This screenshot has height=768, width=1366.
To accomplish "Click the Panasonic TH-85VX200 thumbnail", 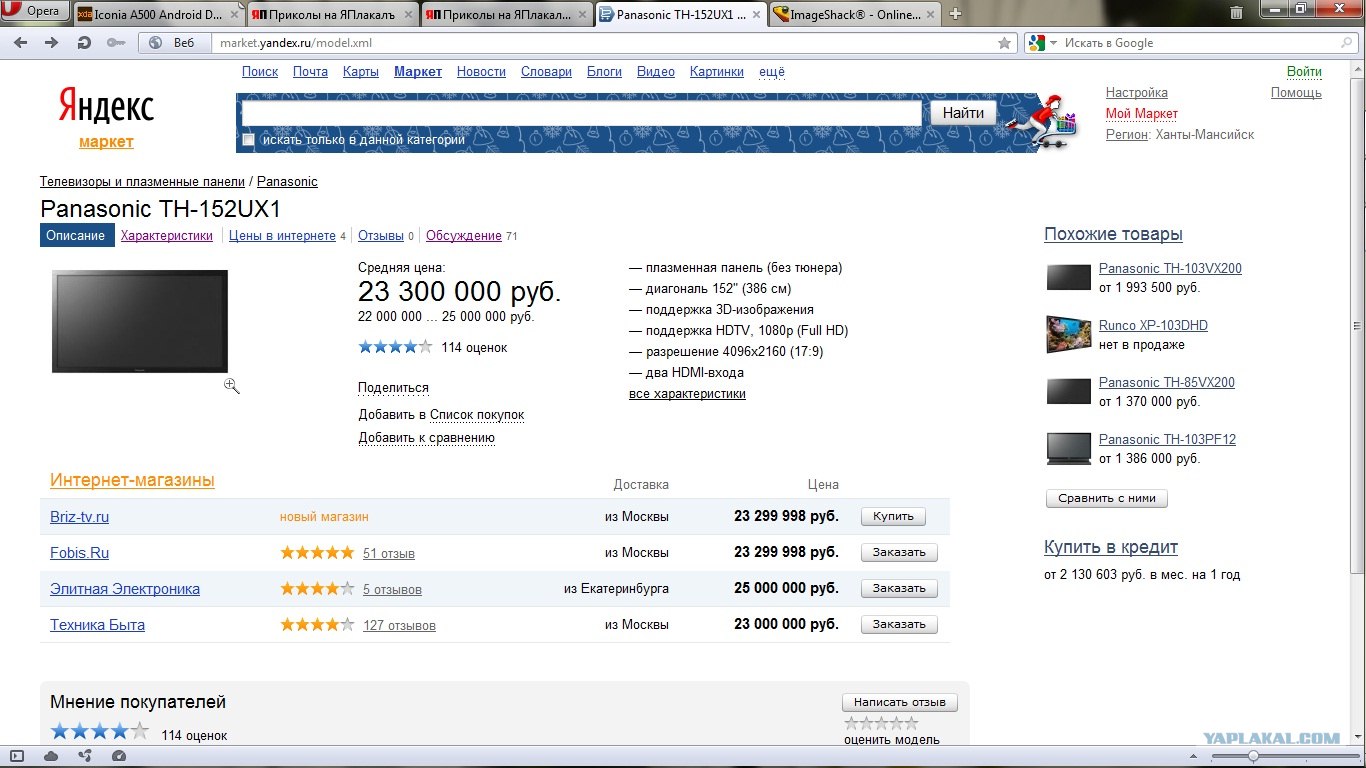I will pyautogui.click(x=1068, y=391).
